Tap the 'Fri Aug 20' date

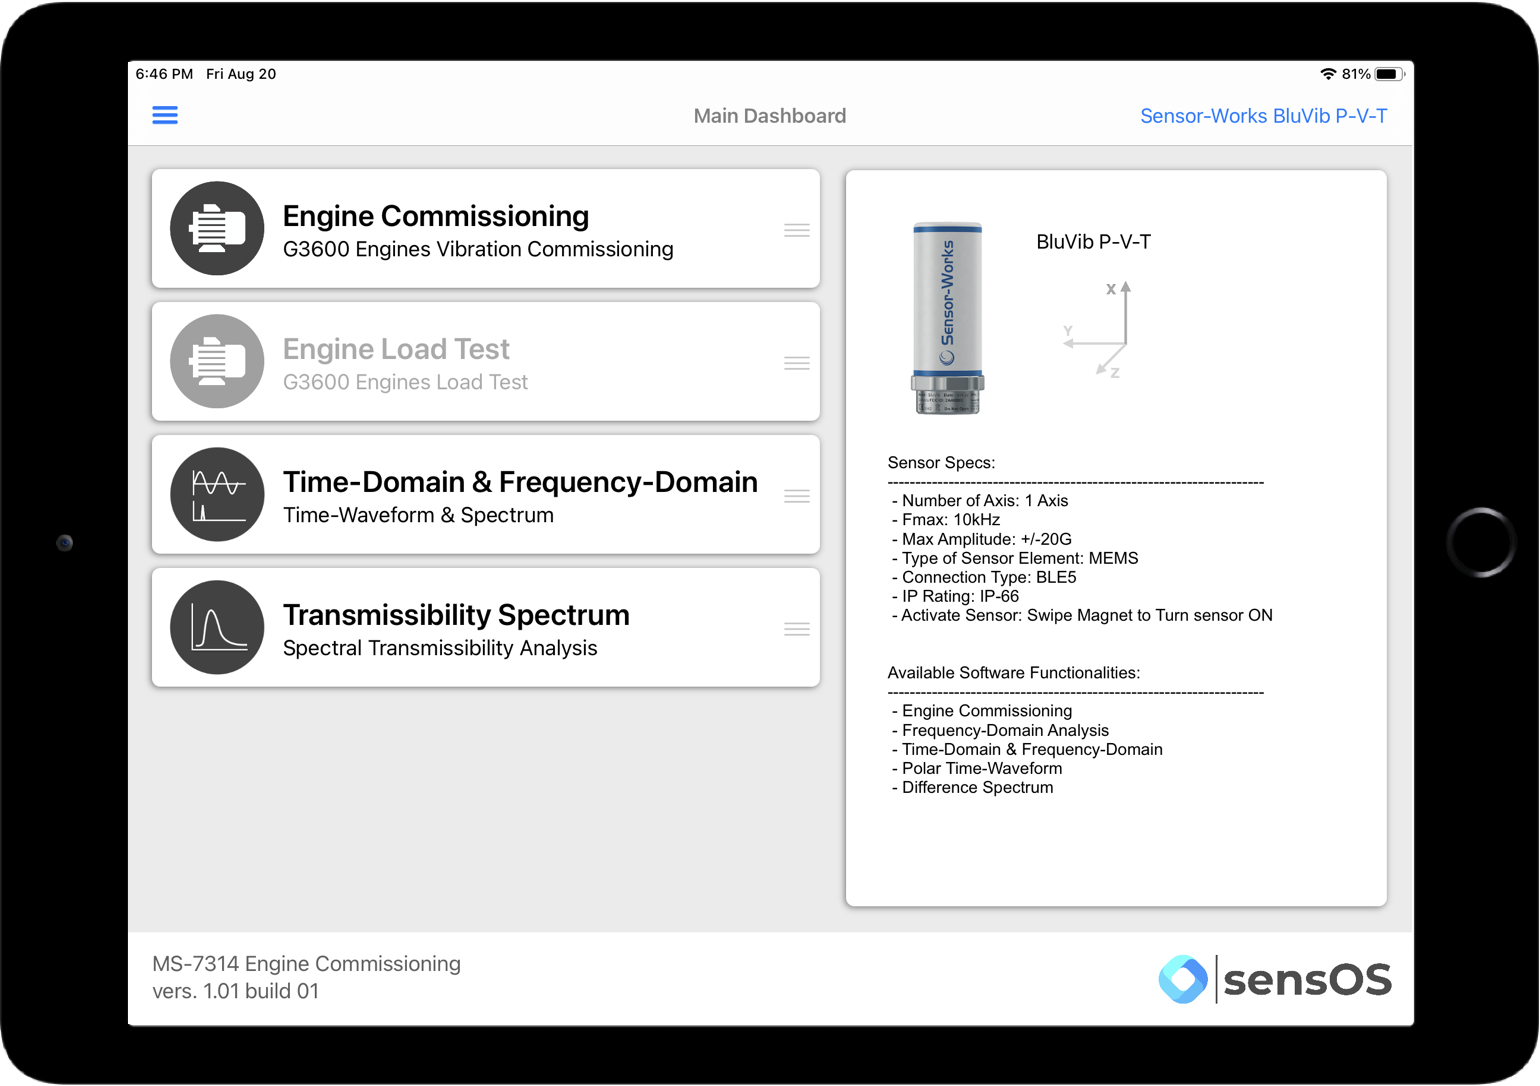click(x=241, y=74)
